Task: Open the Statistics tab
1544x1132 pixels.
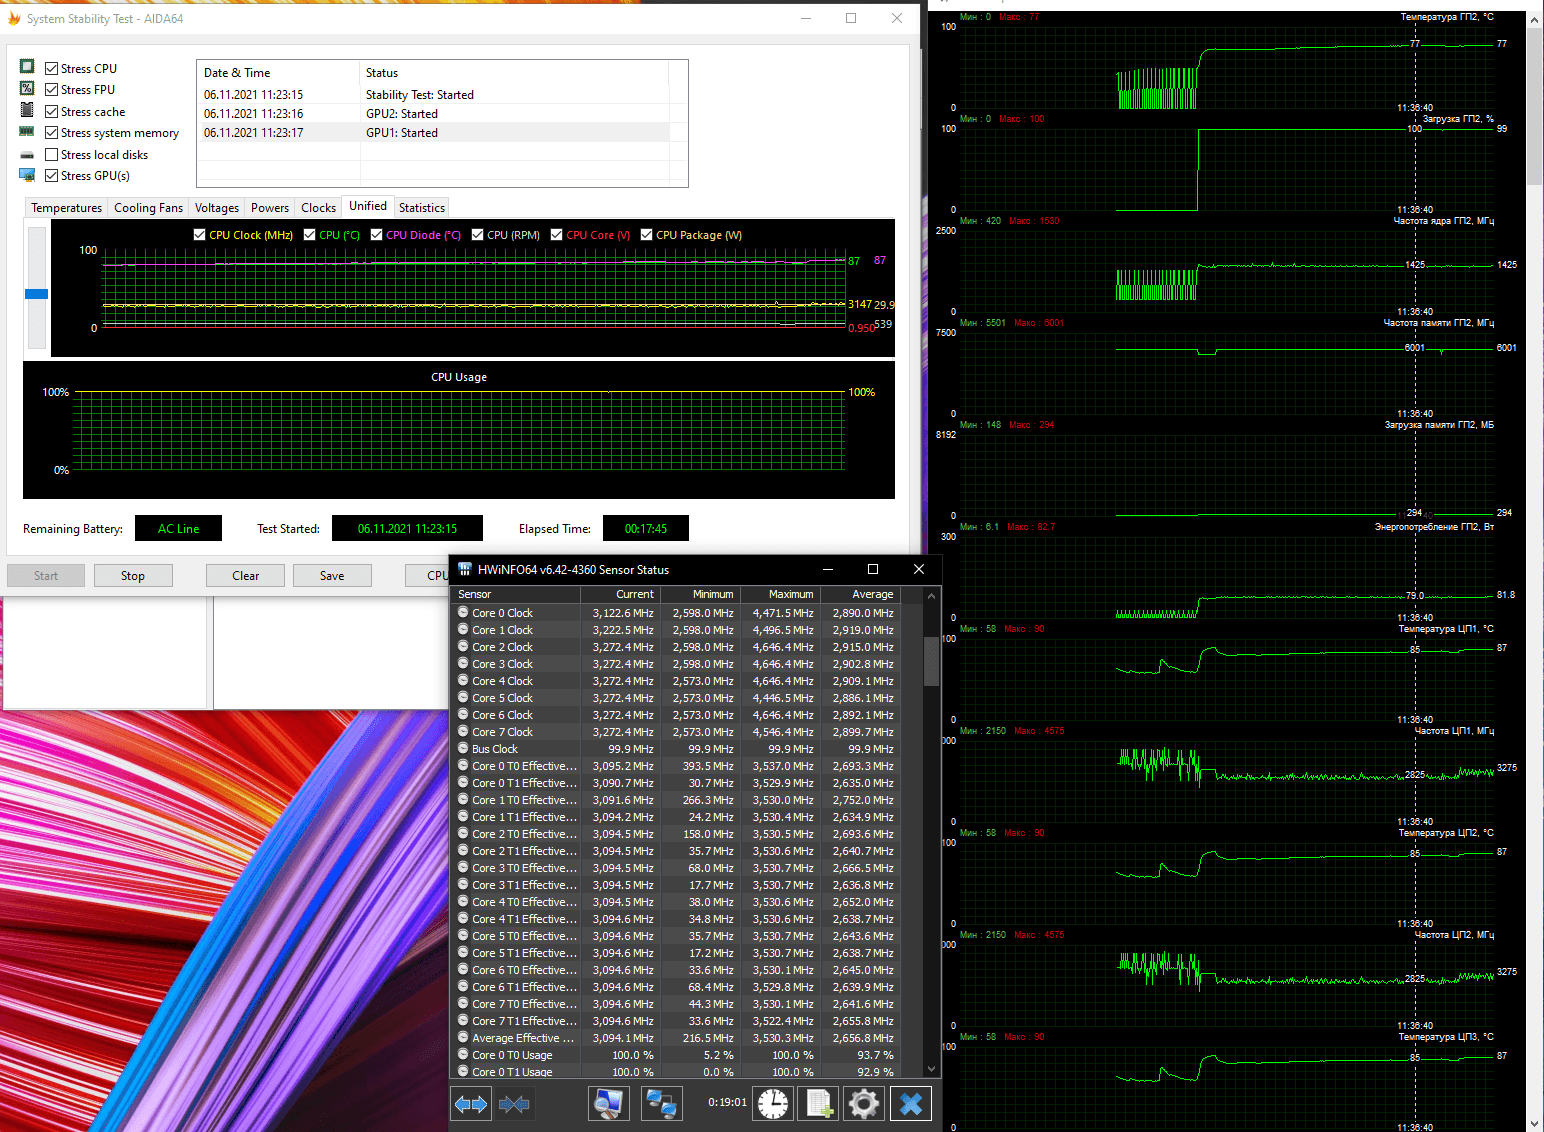Action: click(421, 208)
